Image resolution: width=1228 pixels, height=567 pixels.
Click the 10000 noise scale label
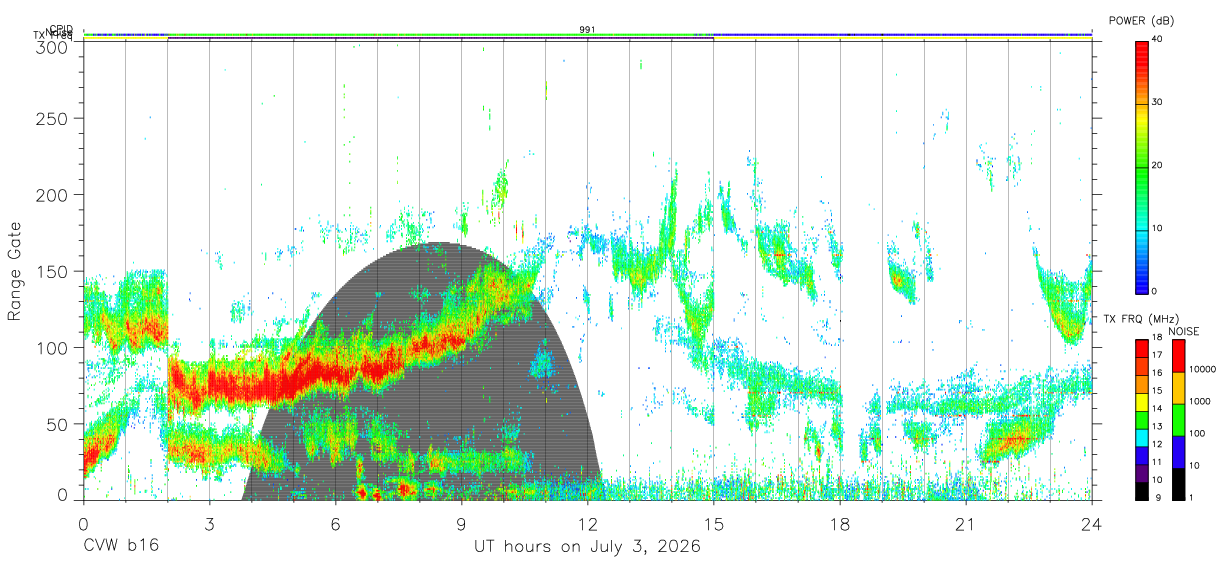(x=1203, y=369)
